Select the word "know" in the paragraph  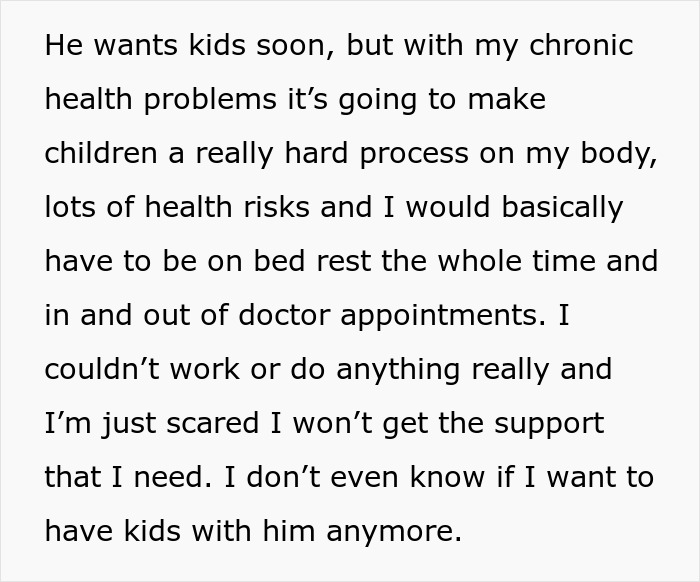[447, 477]
